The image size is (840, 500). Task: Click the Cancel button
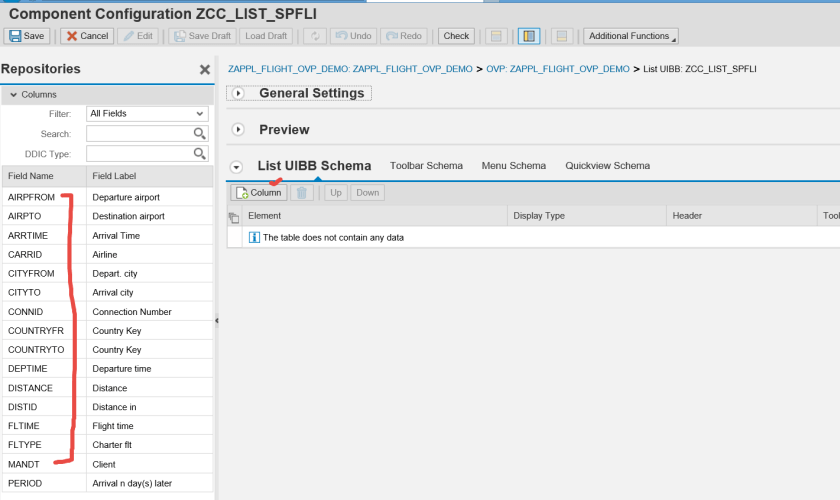click(x=87, y=36)
